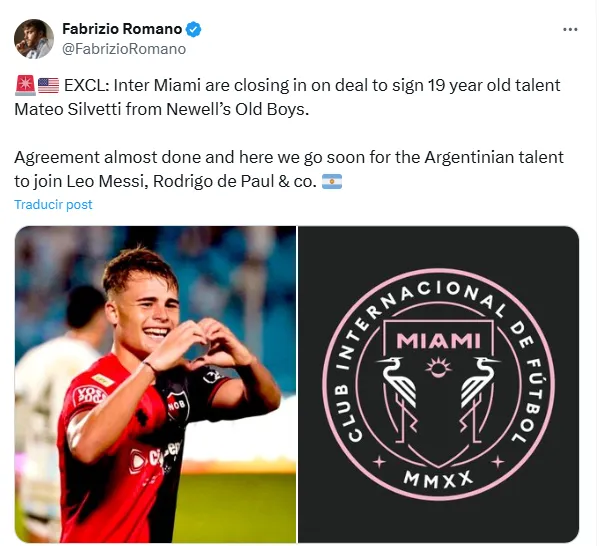This screenshot has width=606, height=546.
Task: Click the red siren emoji
Action: tap(24, 85)
